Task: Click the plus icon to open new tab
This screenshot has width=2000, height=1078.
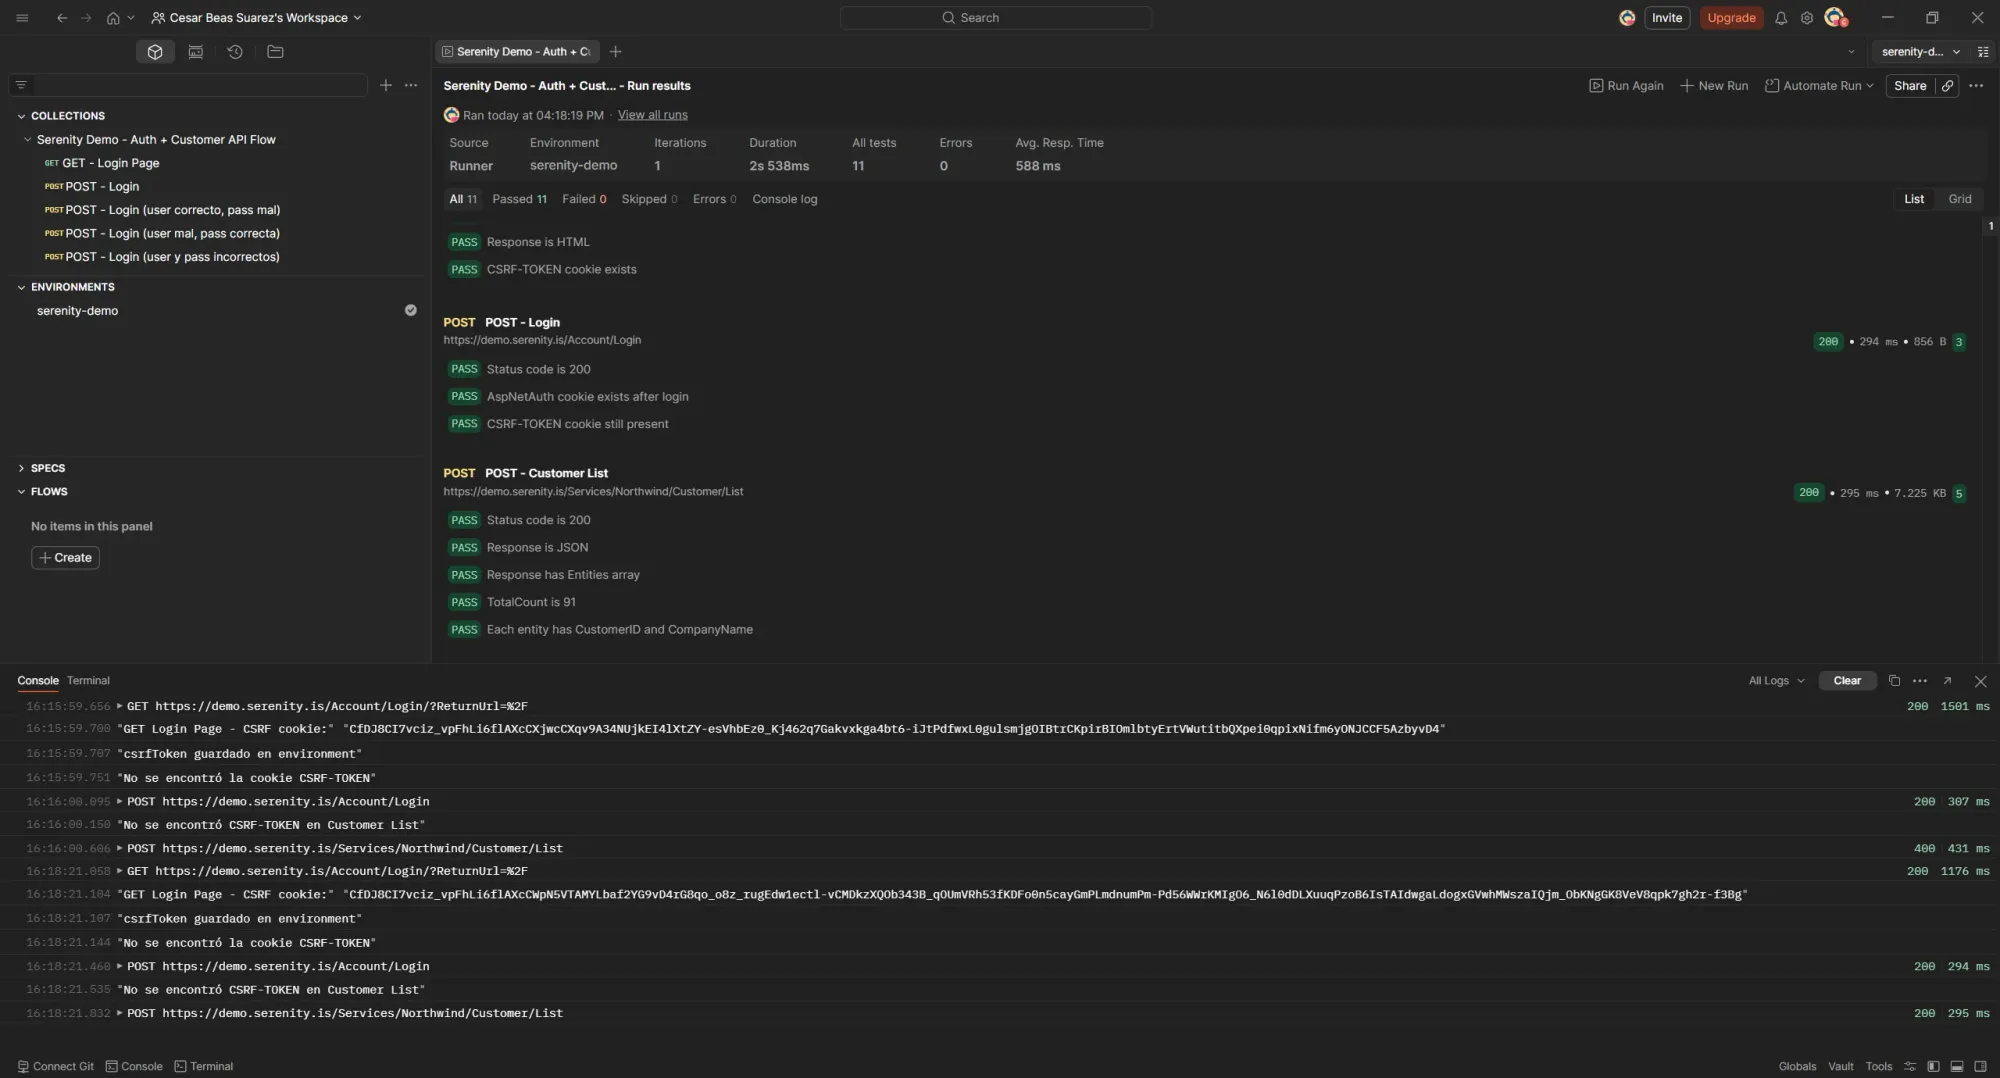Action: 616,52
